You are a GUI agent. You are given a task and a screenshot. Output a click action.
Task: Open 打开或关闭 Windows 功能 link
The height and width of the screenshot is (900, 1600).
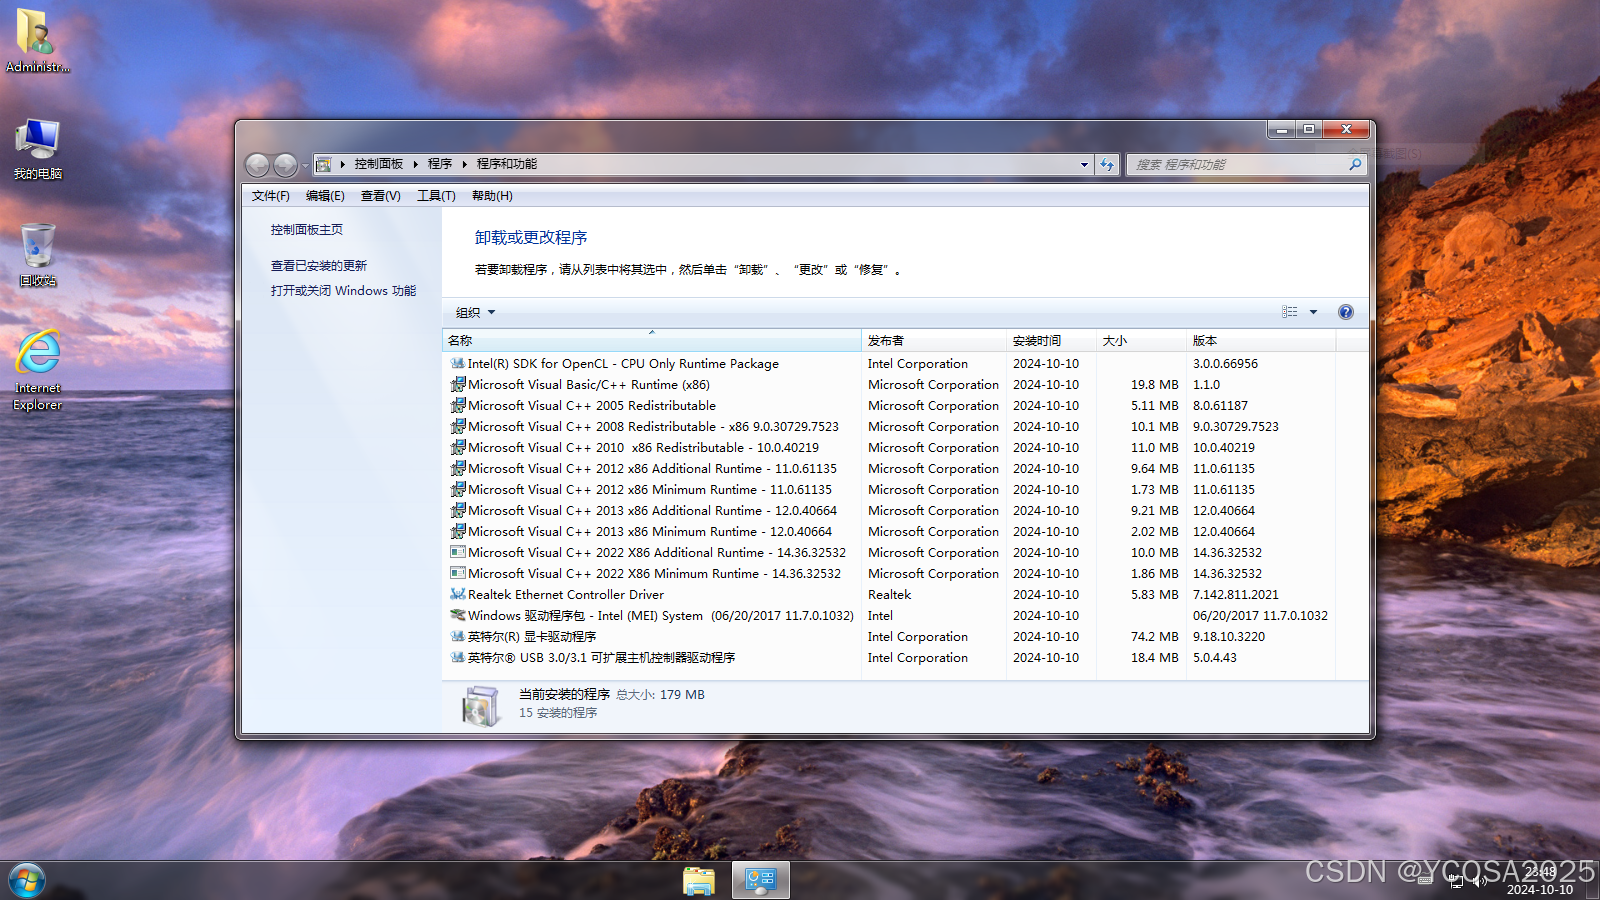(343, 291)
